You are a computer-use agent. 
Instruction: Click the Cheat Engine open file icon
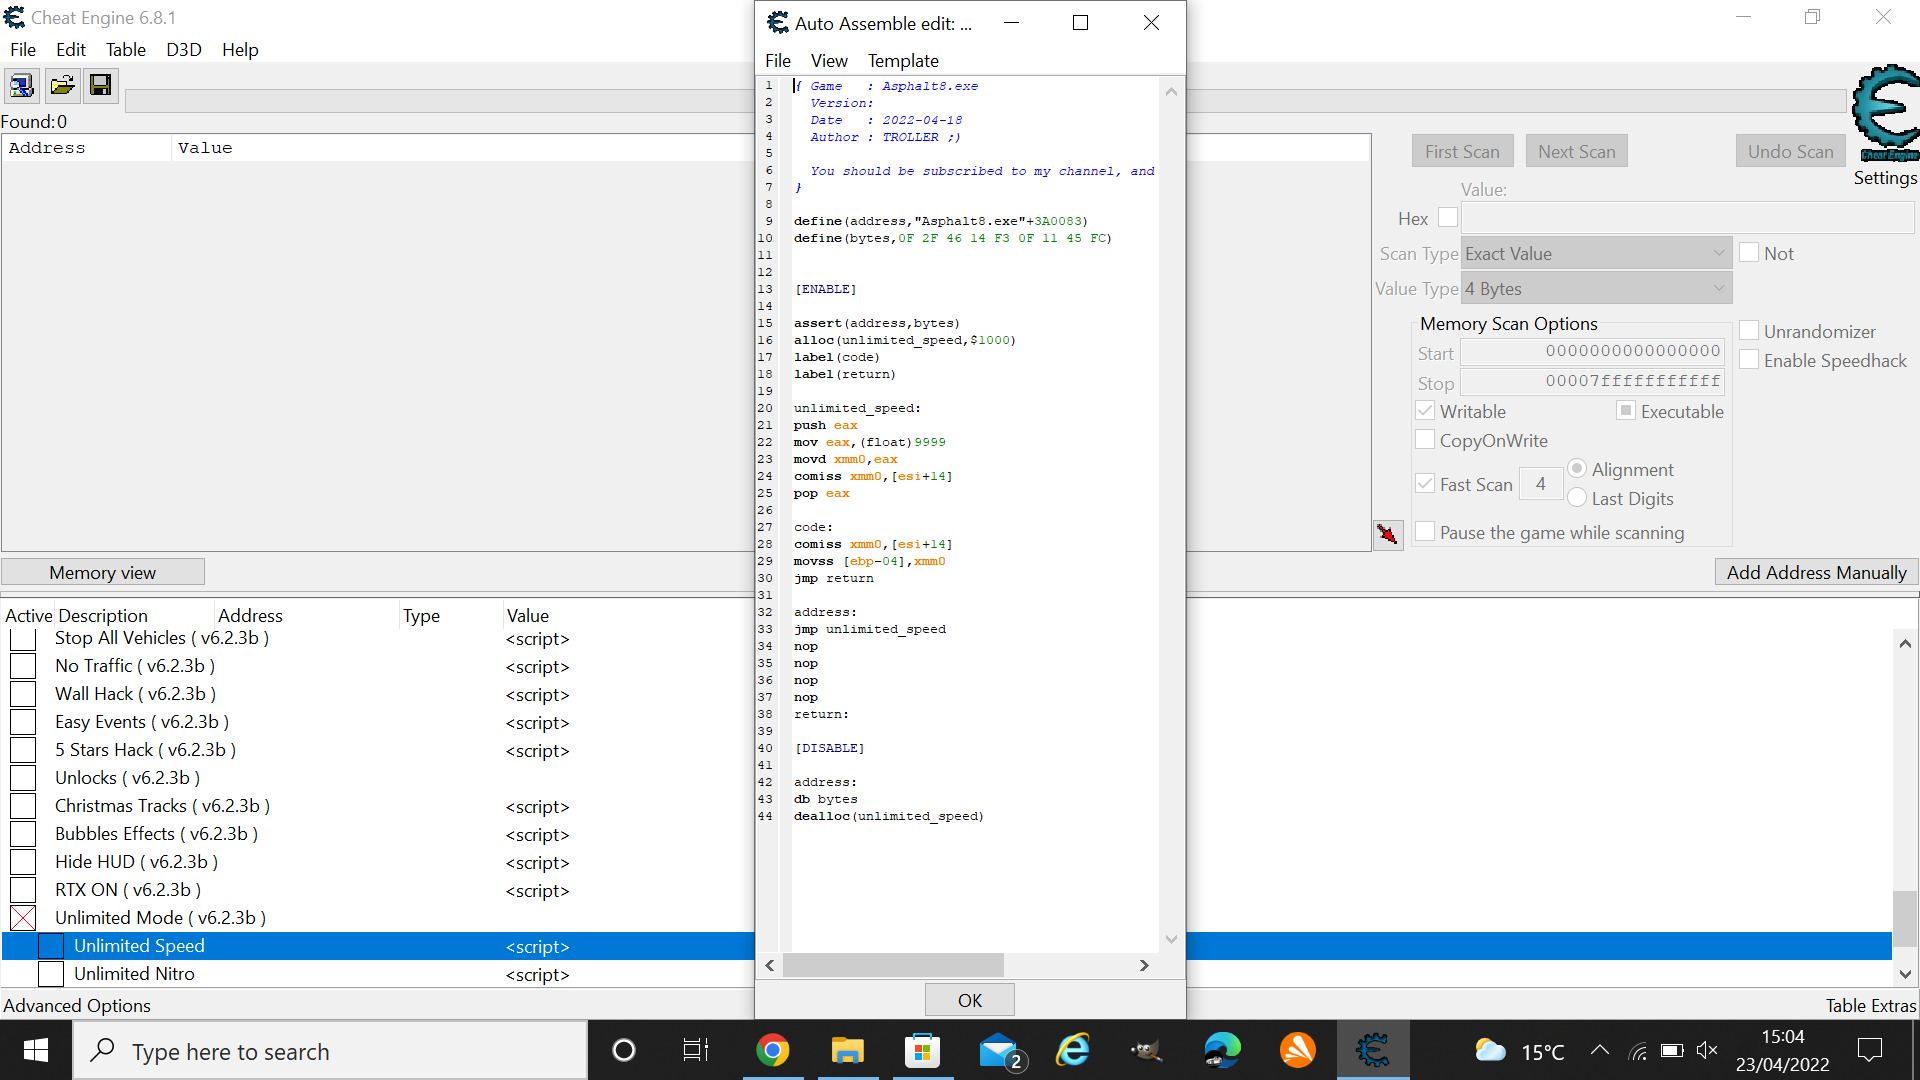point(61,84)
